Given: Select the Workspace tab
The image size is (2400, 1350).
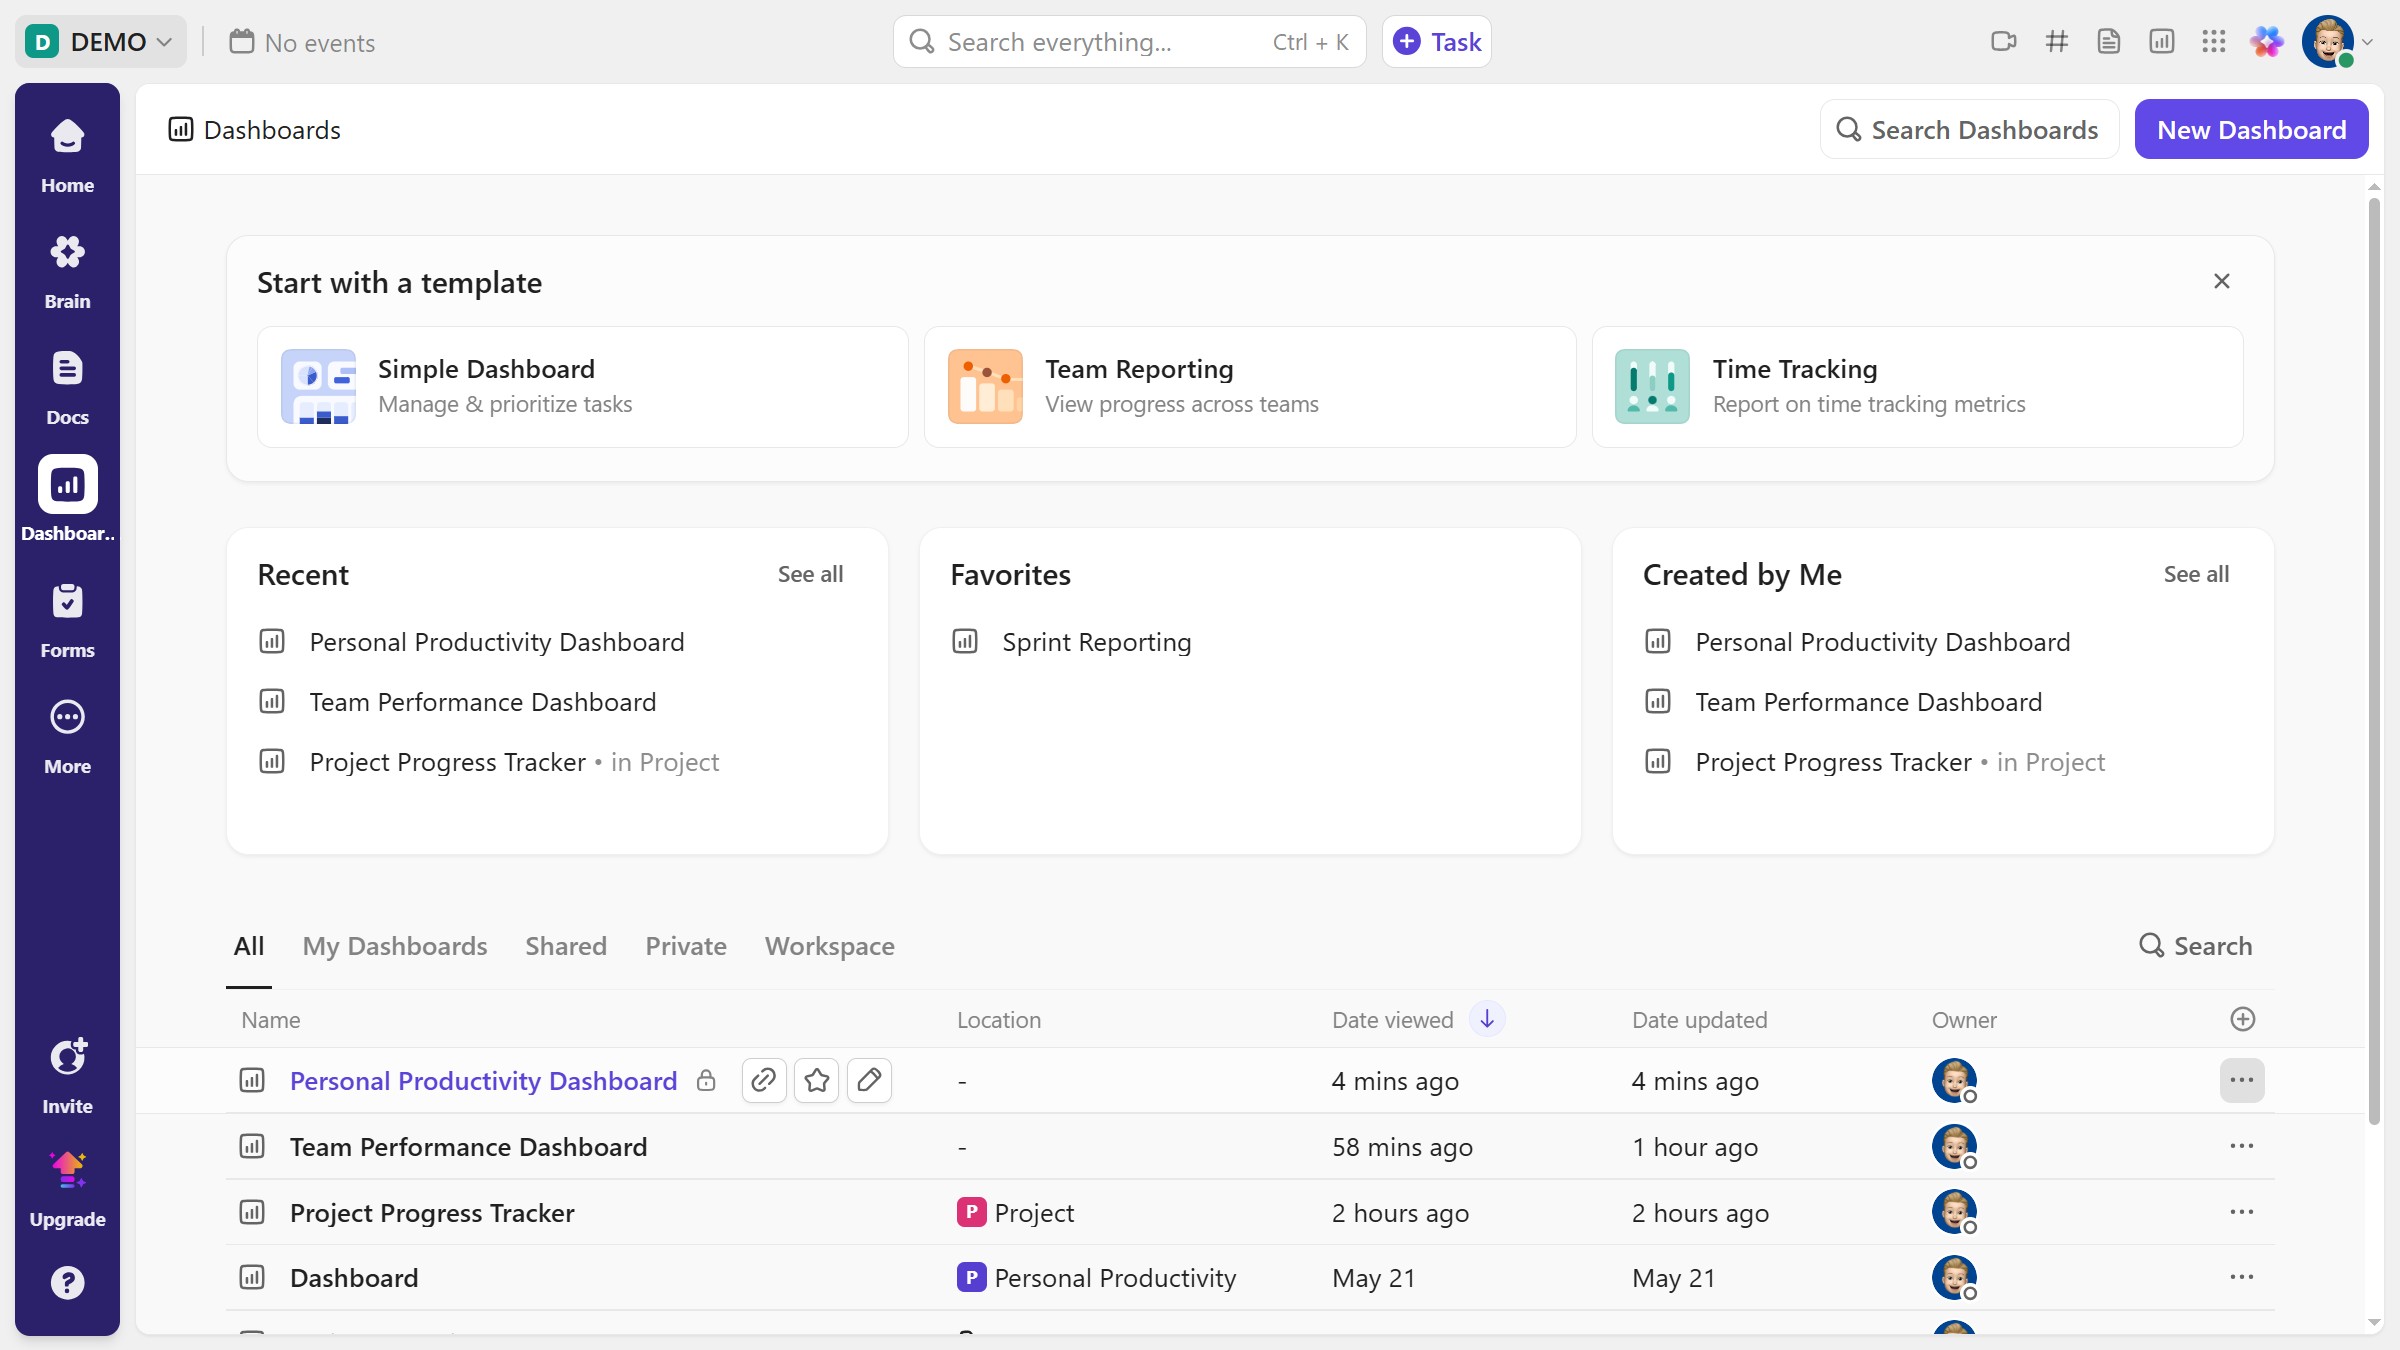Looking at the screenshot, I should pyautogui.click(x=829, y=946).
